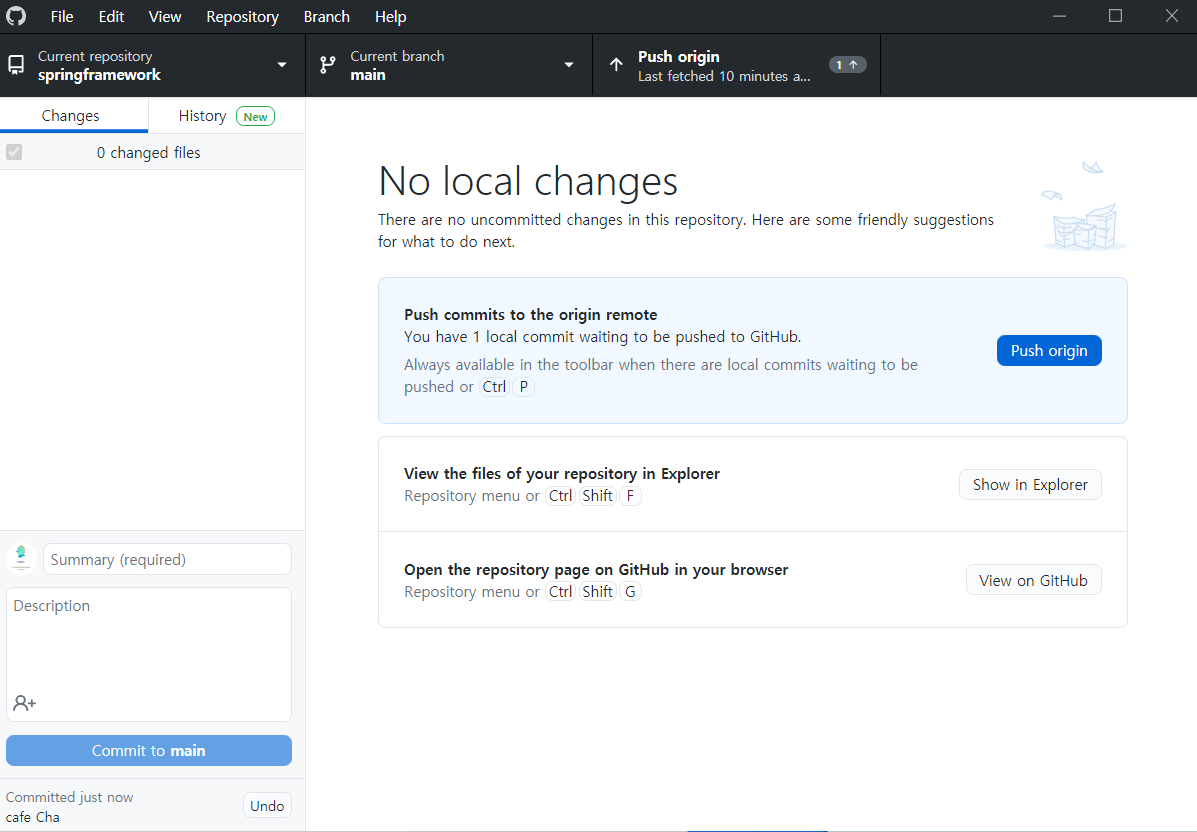Undo the last commit

pyautogui.click(x=266, y=805)
